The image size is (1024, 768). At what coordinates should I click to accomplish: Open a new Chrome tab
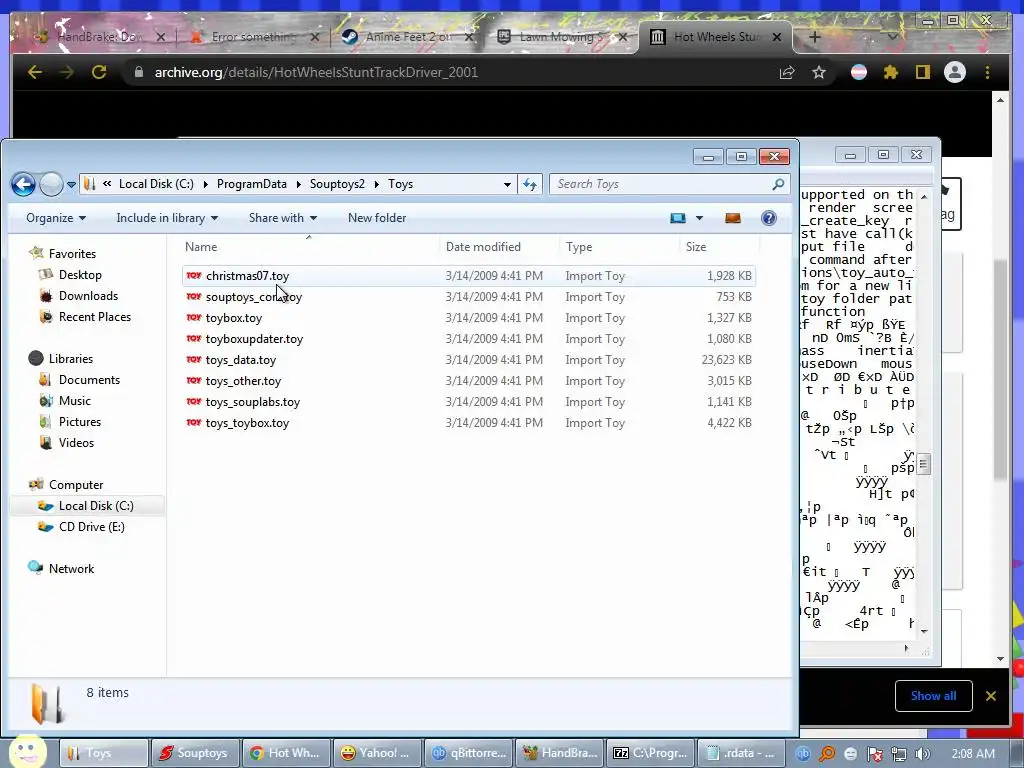coord(814,37)
